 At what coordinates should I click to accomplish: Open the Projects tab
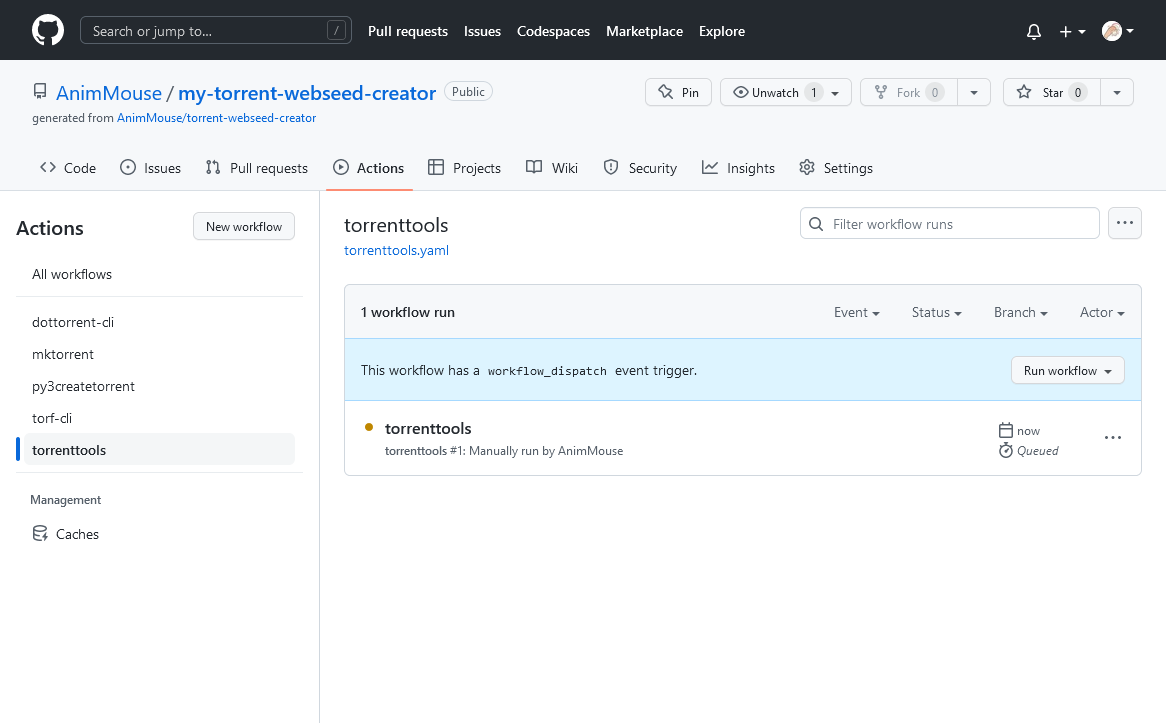(x=465, y=168)
